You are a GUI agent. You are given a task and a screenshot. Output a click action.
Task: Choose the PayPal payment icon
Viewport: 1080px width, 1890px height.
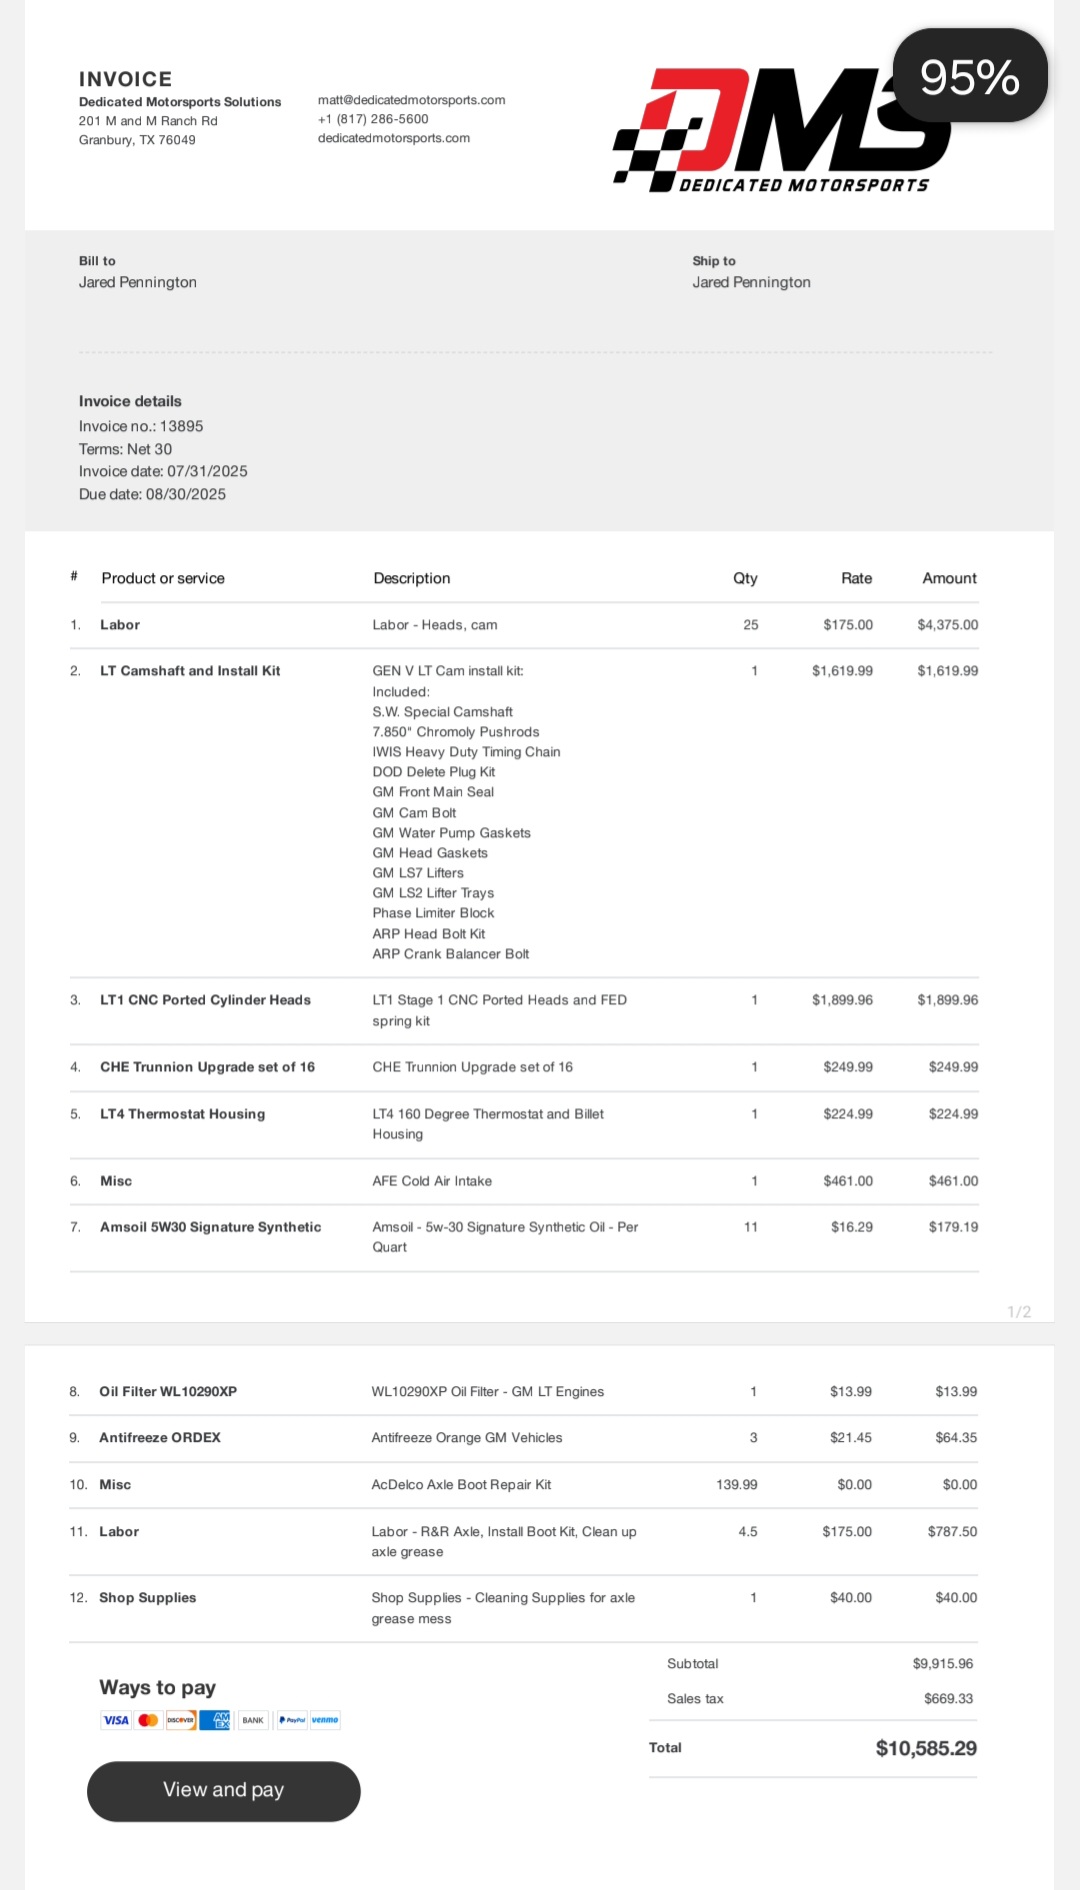292,1720
